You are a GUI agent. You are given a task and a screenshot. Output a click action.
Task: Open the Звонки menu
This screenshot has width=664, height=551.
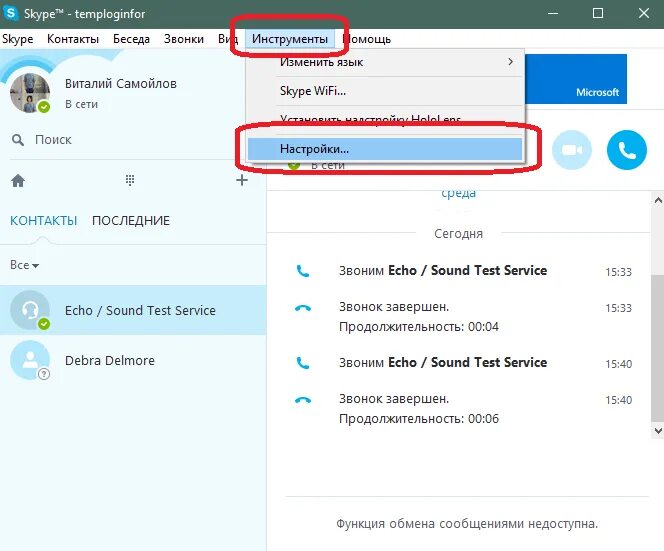(x=184, y=39)
